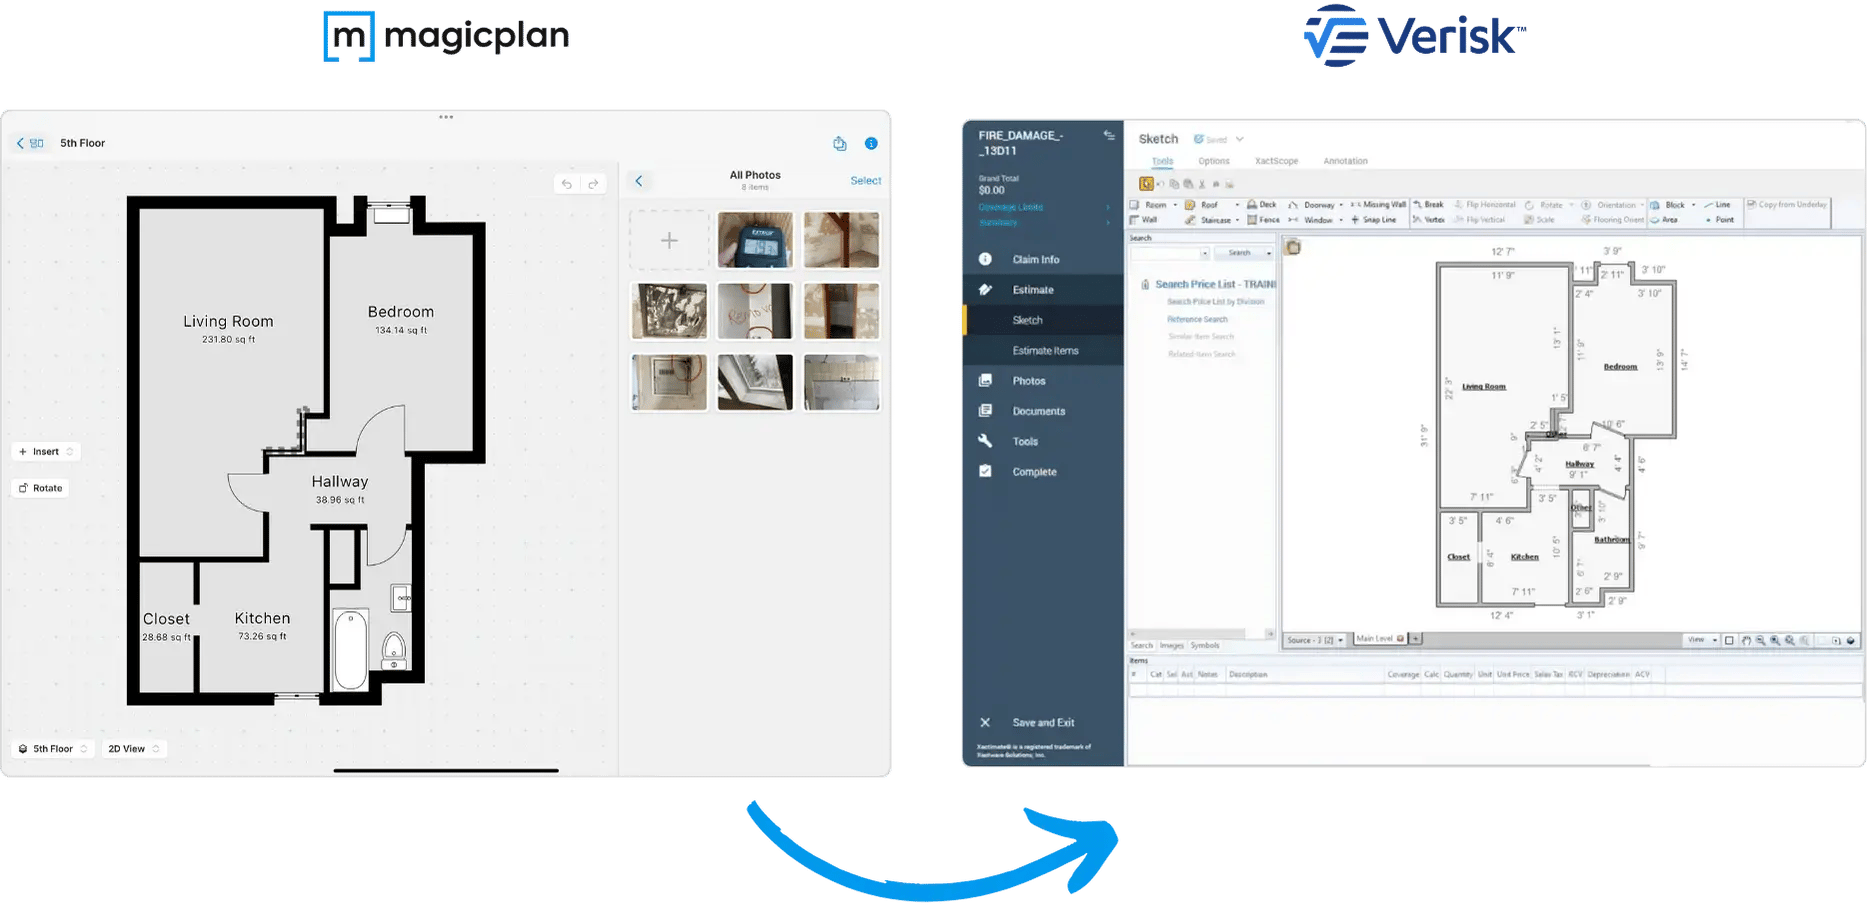Screen dimensions: 1867x906
Task: Select the Vertex tool
Action: click(1428, 220)
